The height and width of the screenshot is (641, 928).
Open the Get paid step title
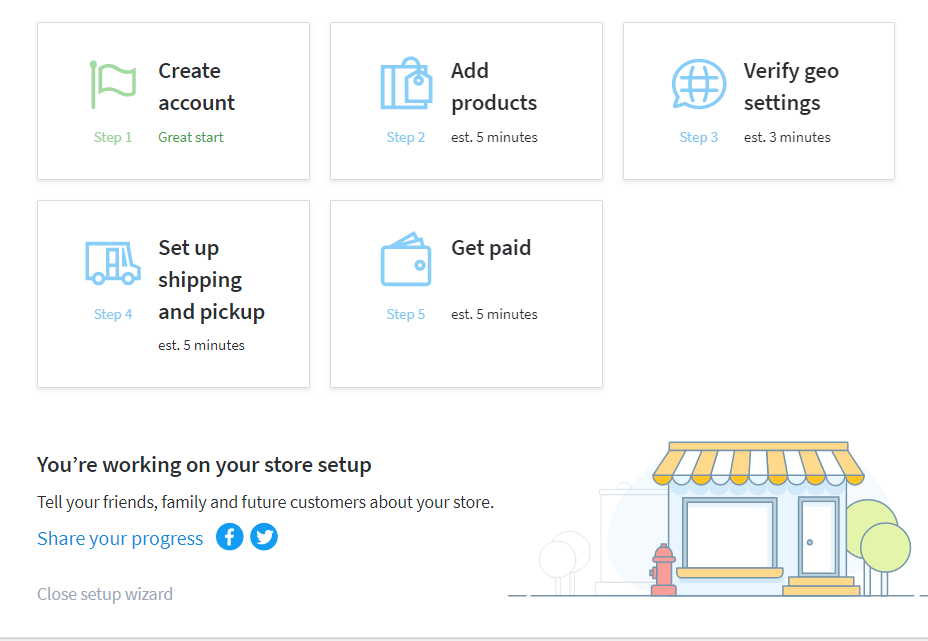coord(491,248)
